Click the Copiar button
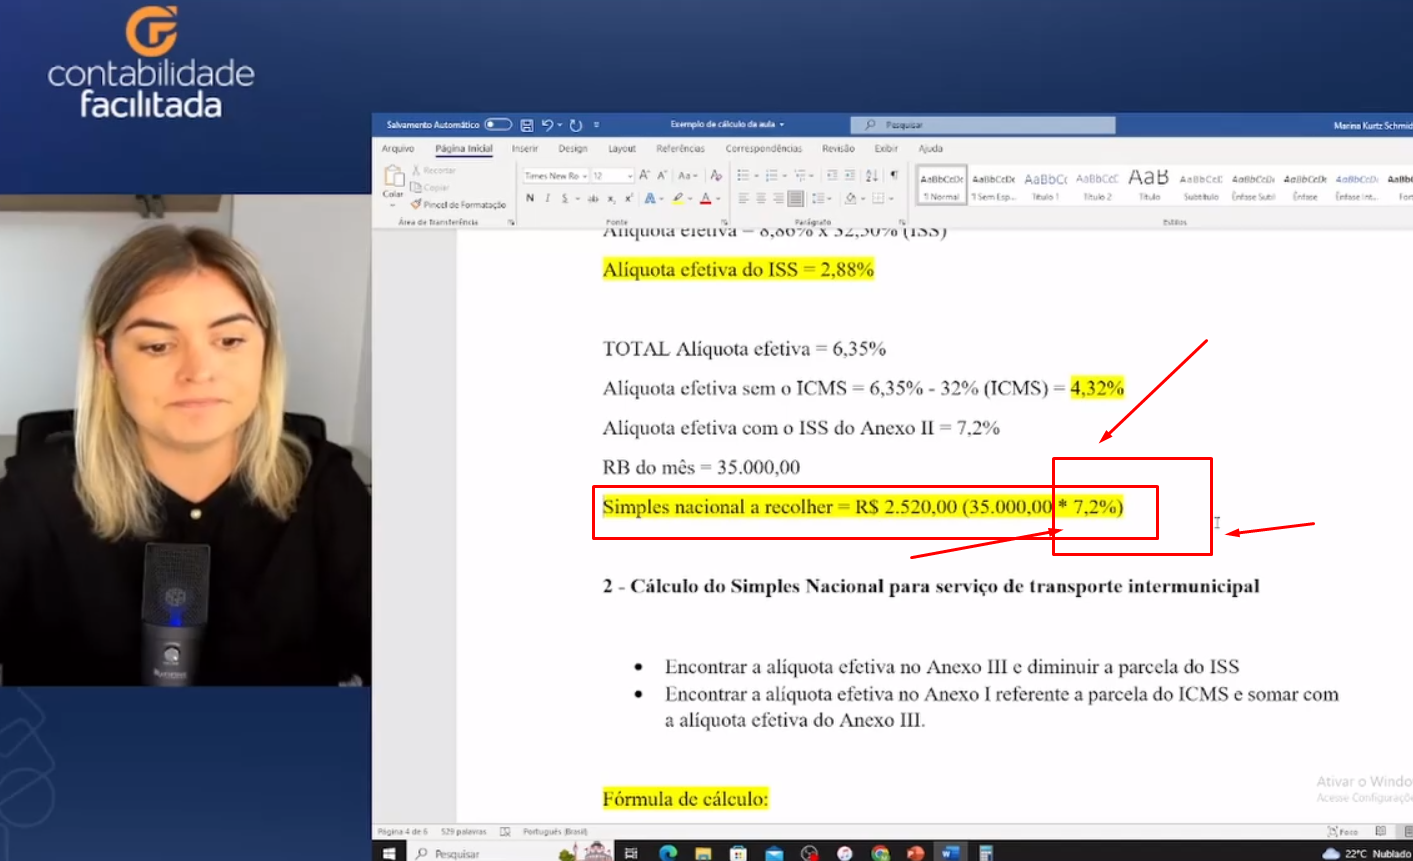The height and width of the screenshot is (861, 1413). pos(431,187)
